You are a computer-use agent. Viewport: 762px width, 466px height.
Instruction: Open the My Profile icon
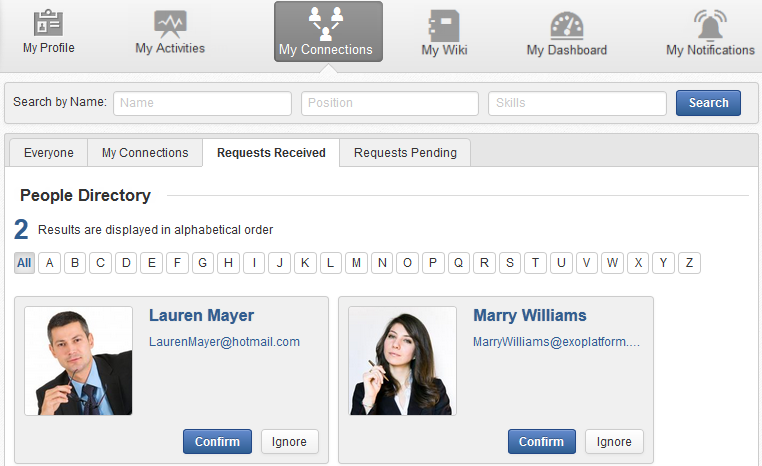coord(48,23)
